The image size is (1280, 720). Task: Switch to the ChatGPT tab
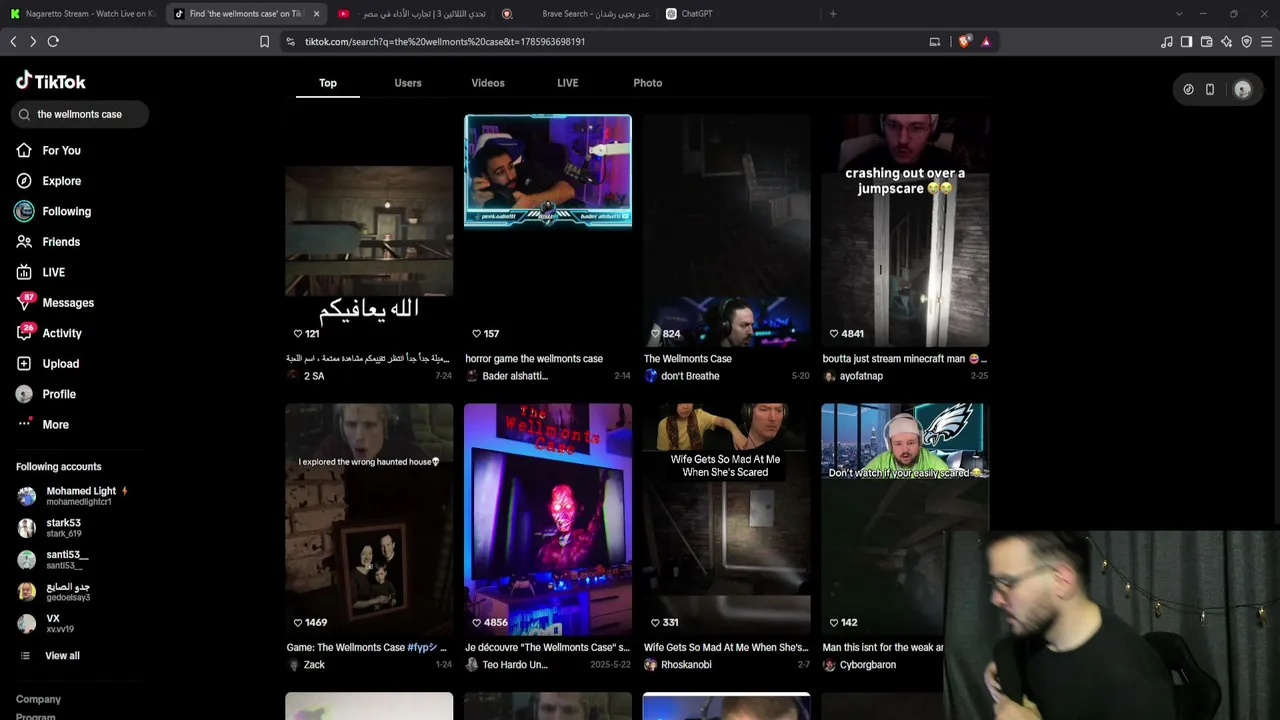[x=738, y=14]
